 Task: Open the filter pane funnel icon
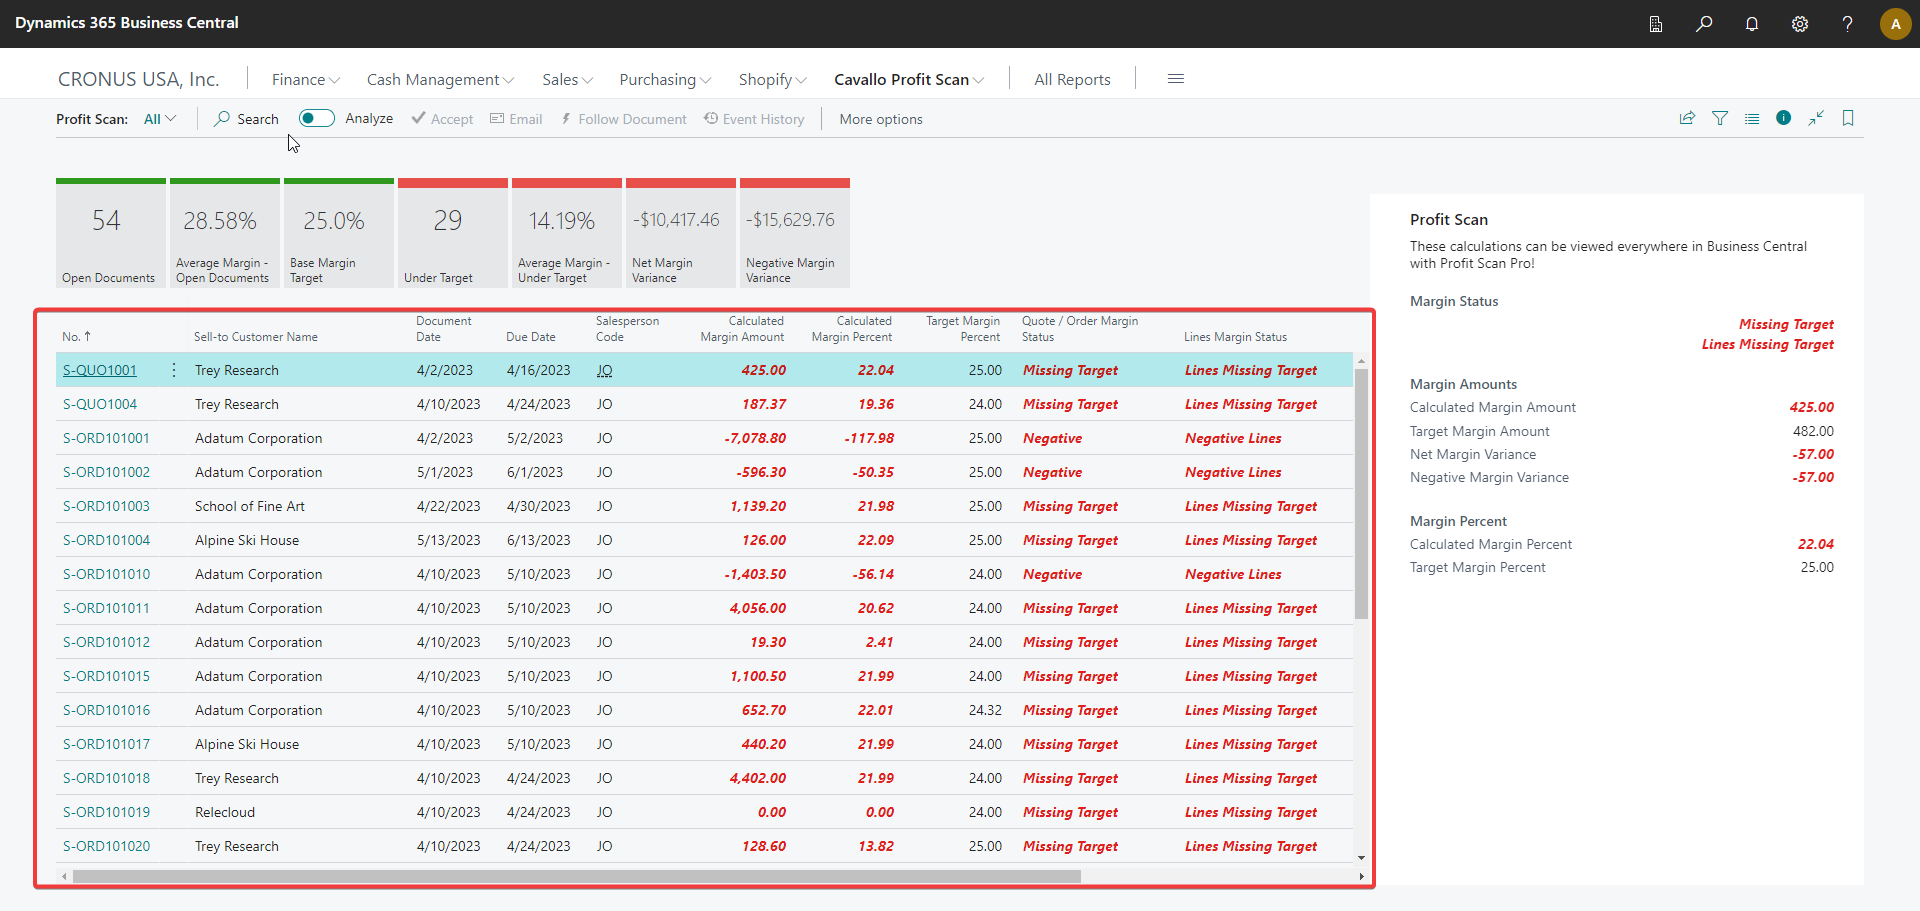[x=1719, y=118]
